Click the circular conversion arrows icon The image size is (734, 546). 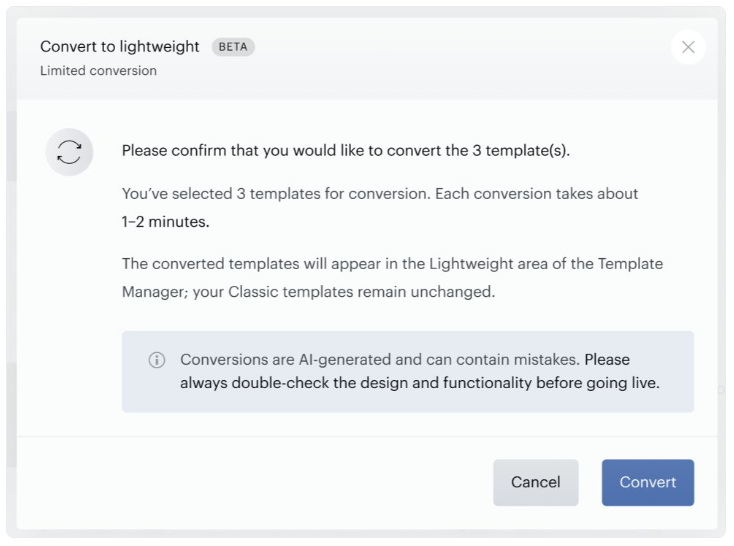[x=69, y=152]
